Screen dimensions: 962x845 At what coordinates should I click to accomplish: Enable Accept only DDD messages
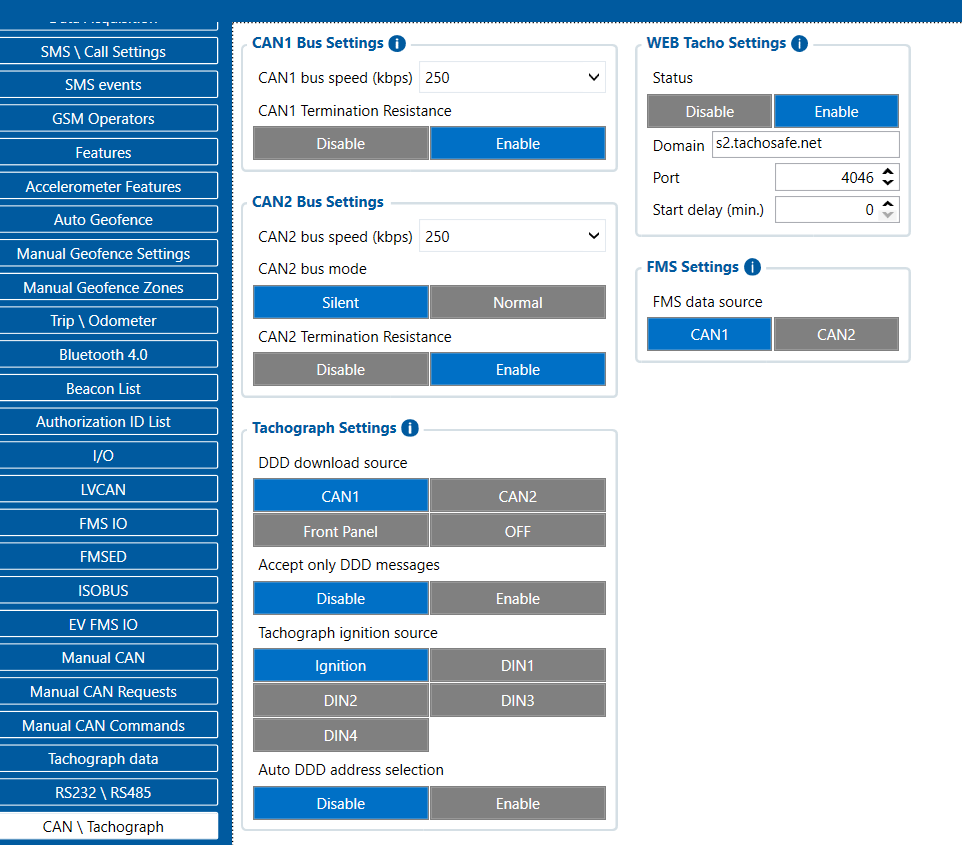click(518, 598)
